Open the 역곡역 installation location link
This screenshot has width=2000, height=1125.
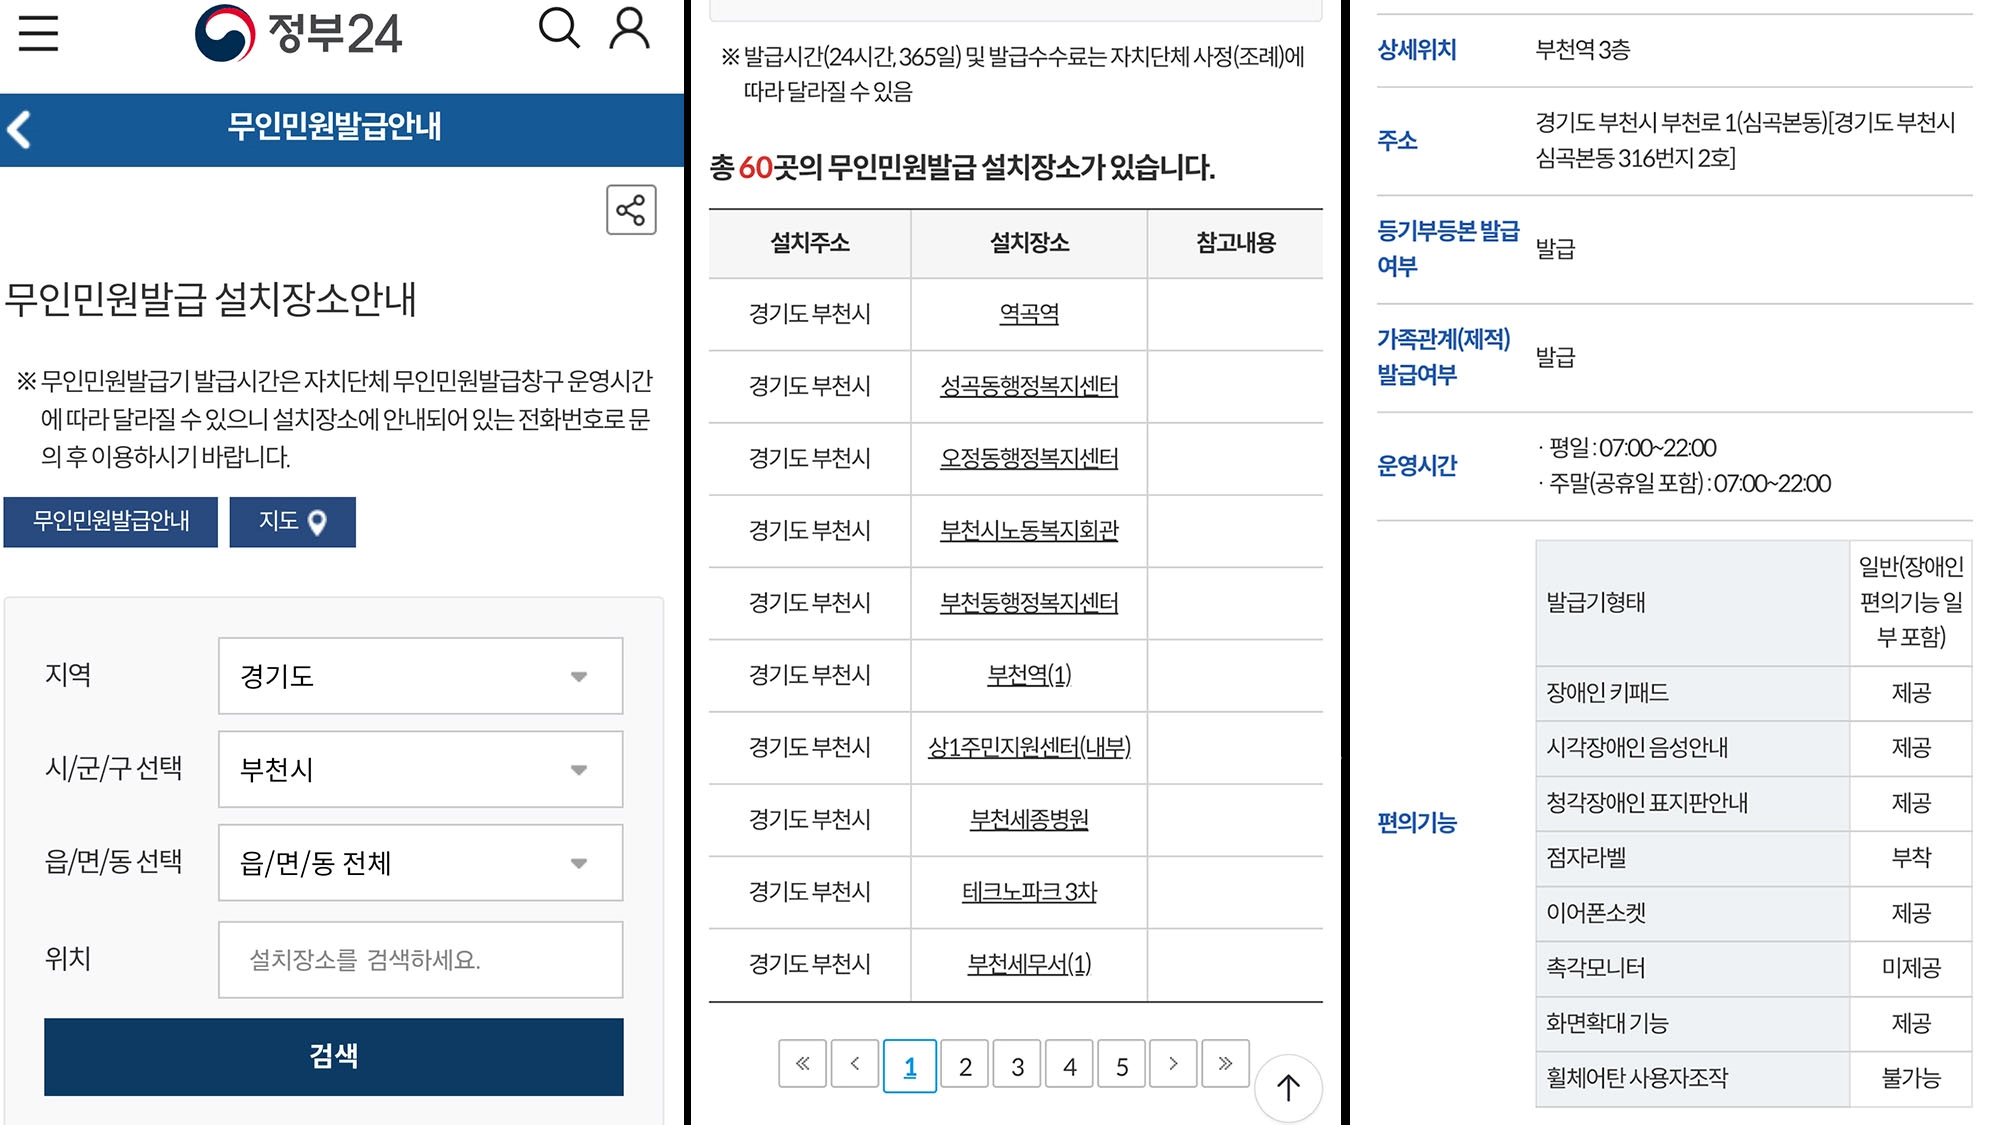[1027, 314]
